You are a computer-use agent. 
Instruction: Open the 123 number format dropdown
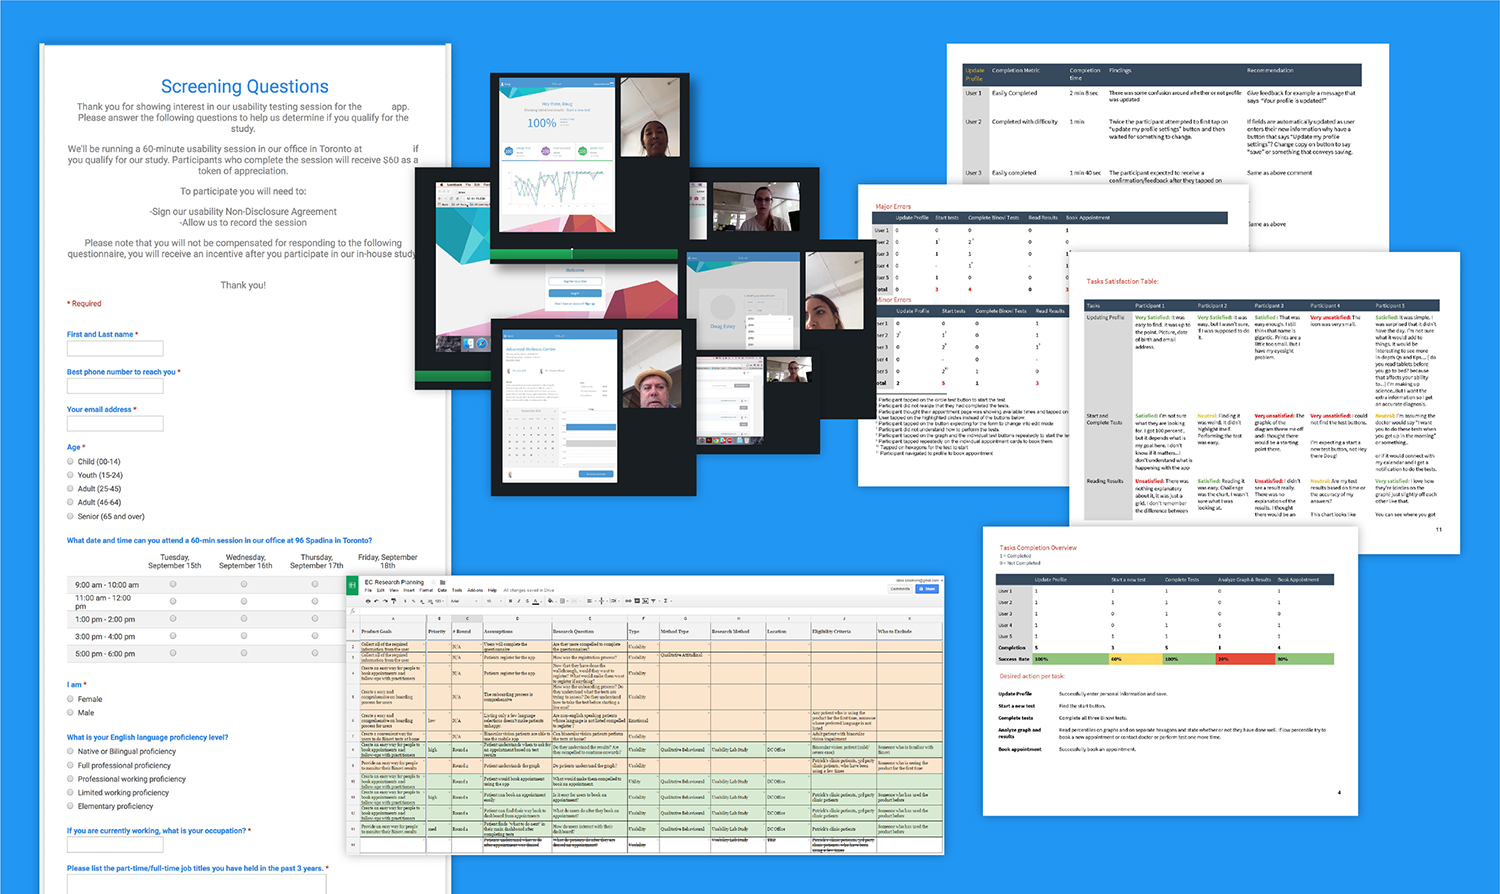coord(440,601)
